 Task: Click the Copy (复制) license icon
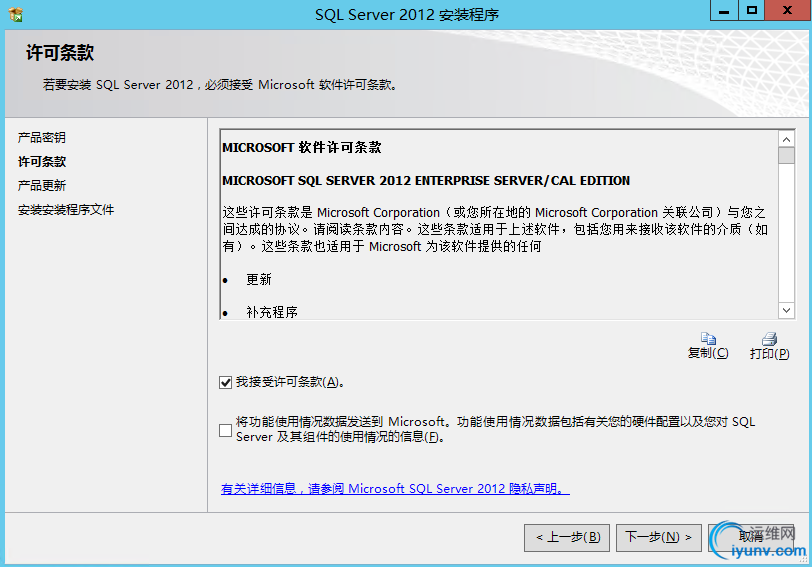[708, 339]
